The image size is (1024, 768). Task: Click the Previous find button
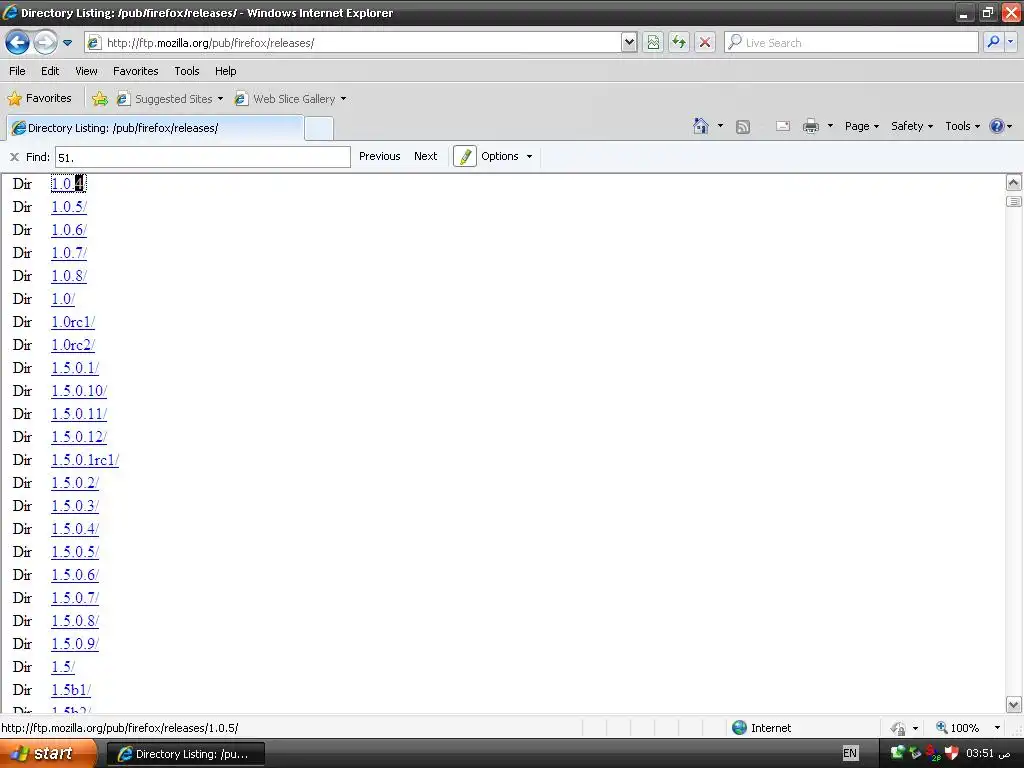379,156
